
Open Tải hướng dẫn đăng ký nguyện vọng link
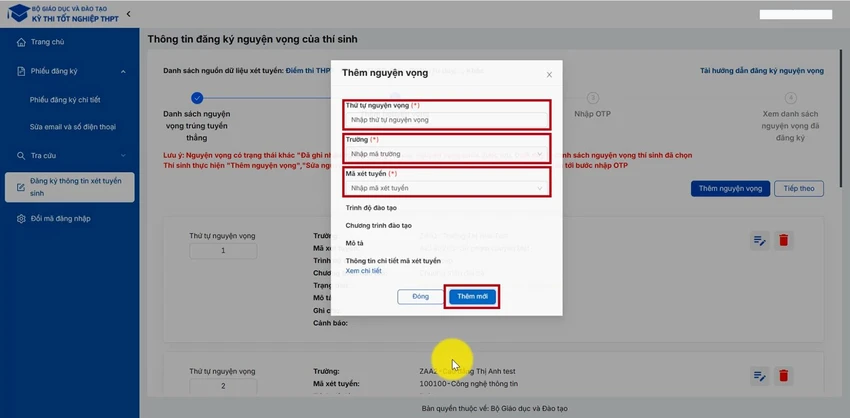(x=762, y=70)
